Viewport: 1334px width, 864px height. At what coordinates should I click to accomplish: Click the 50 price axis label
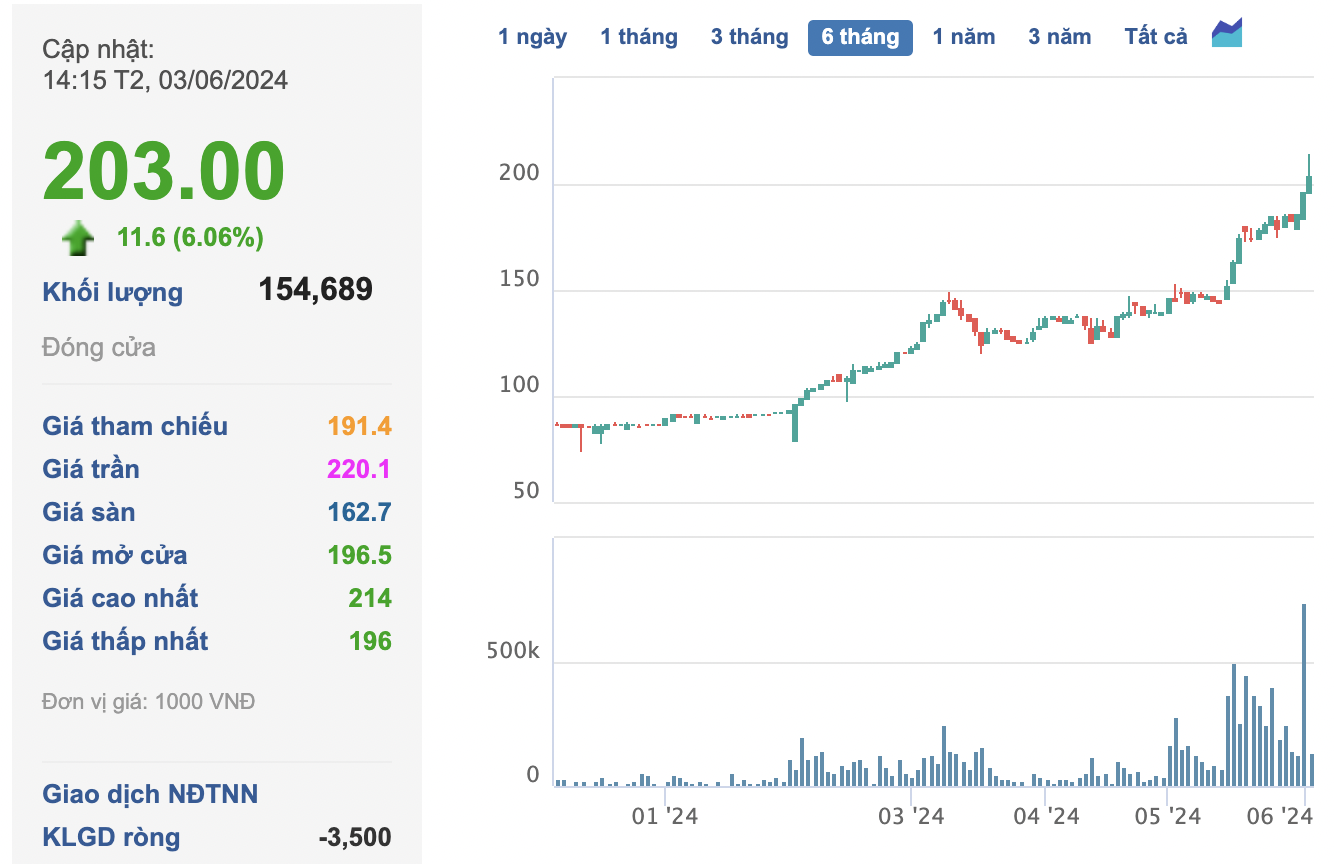(x=525, y=492)
